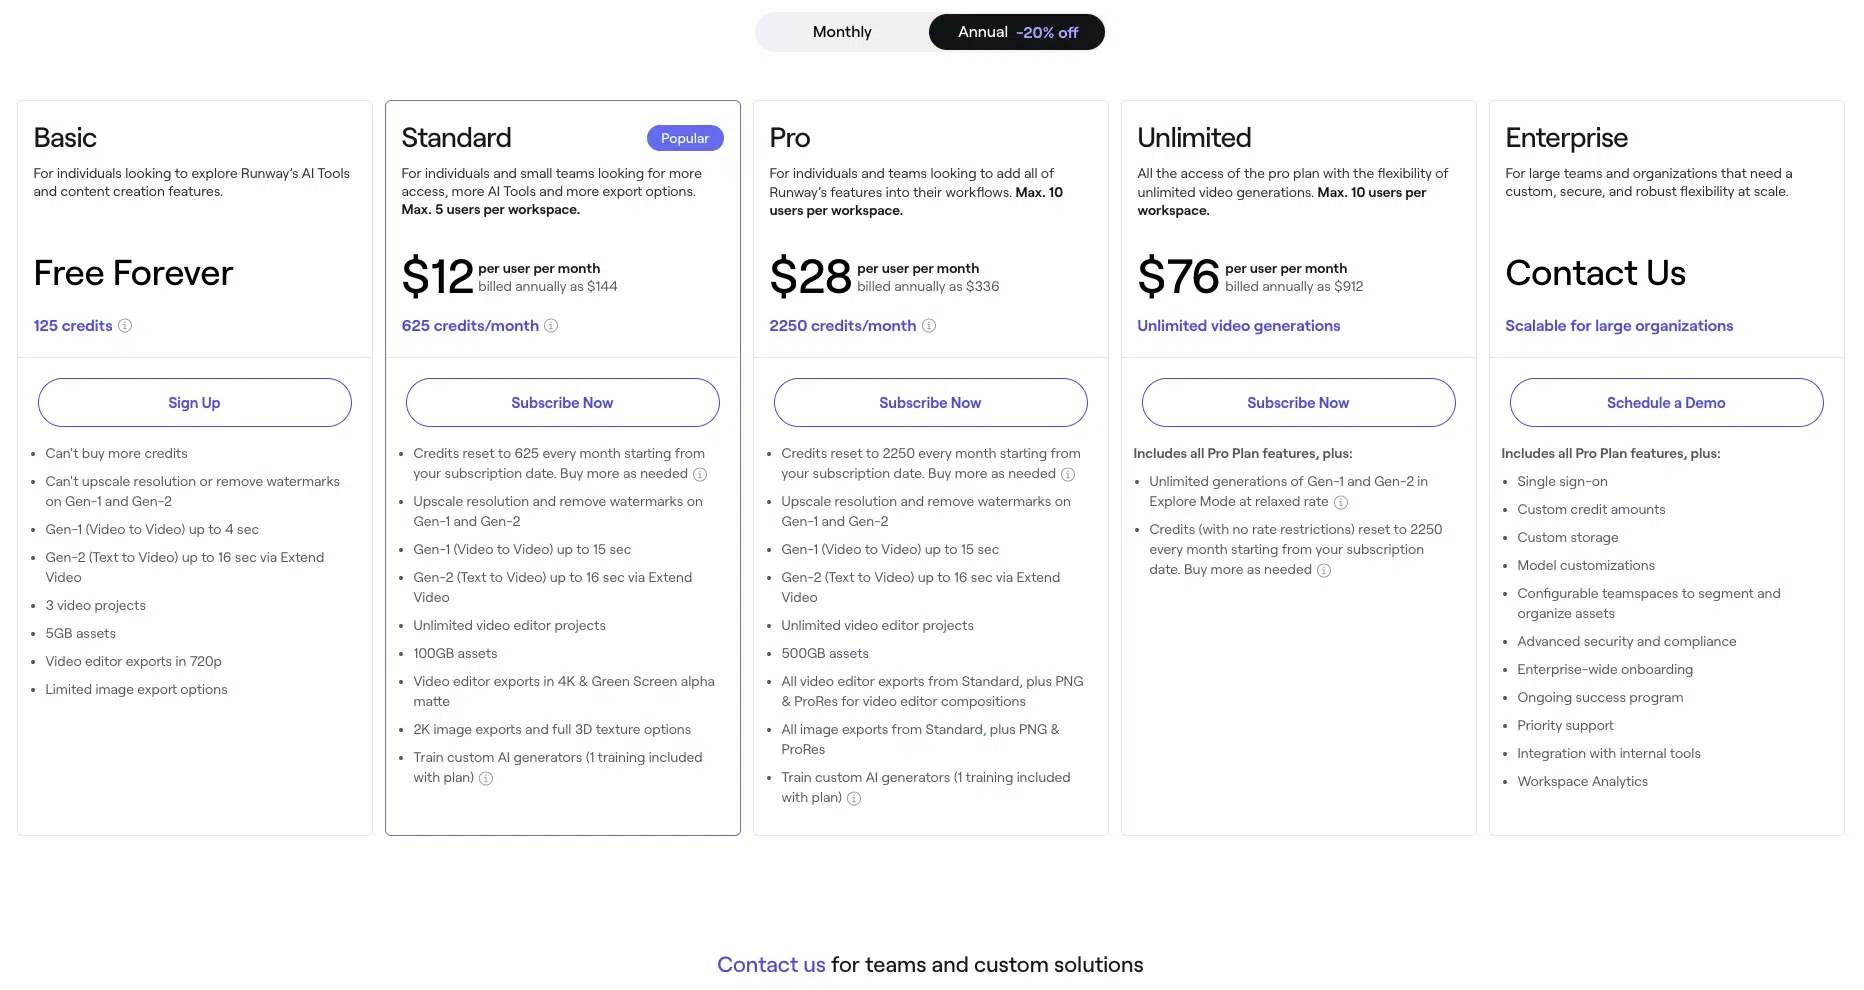1864x990 pixels.
Task: Select the Monthly tab on the billing switcher
Action: (841, 31)
